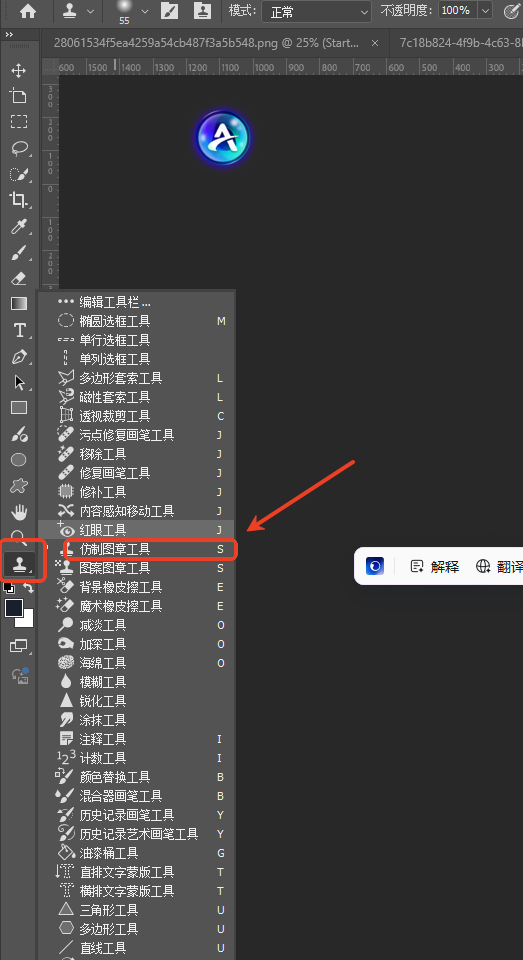Select the Move tool in the toolbar
Viewport: 523px width, 960px height.
point(19,70)
